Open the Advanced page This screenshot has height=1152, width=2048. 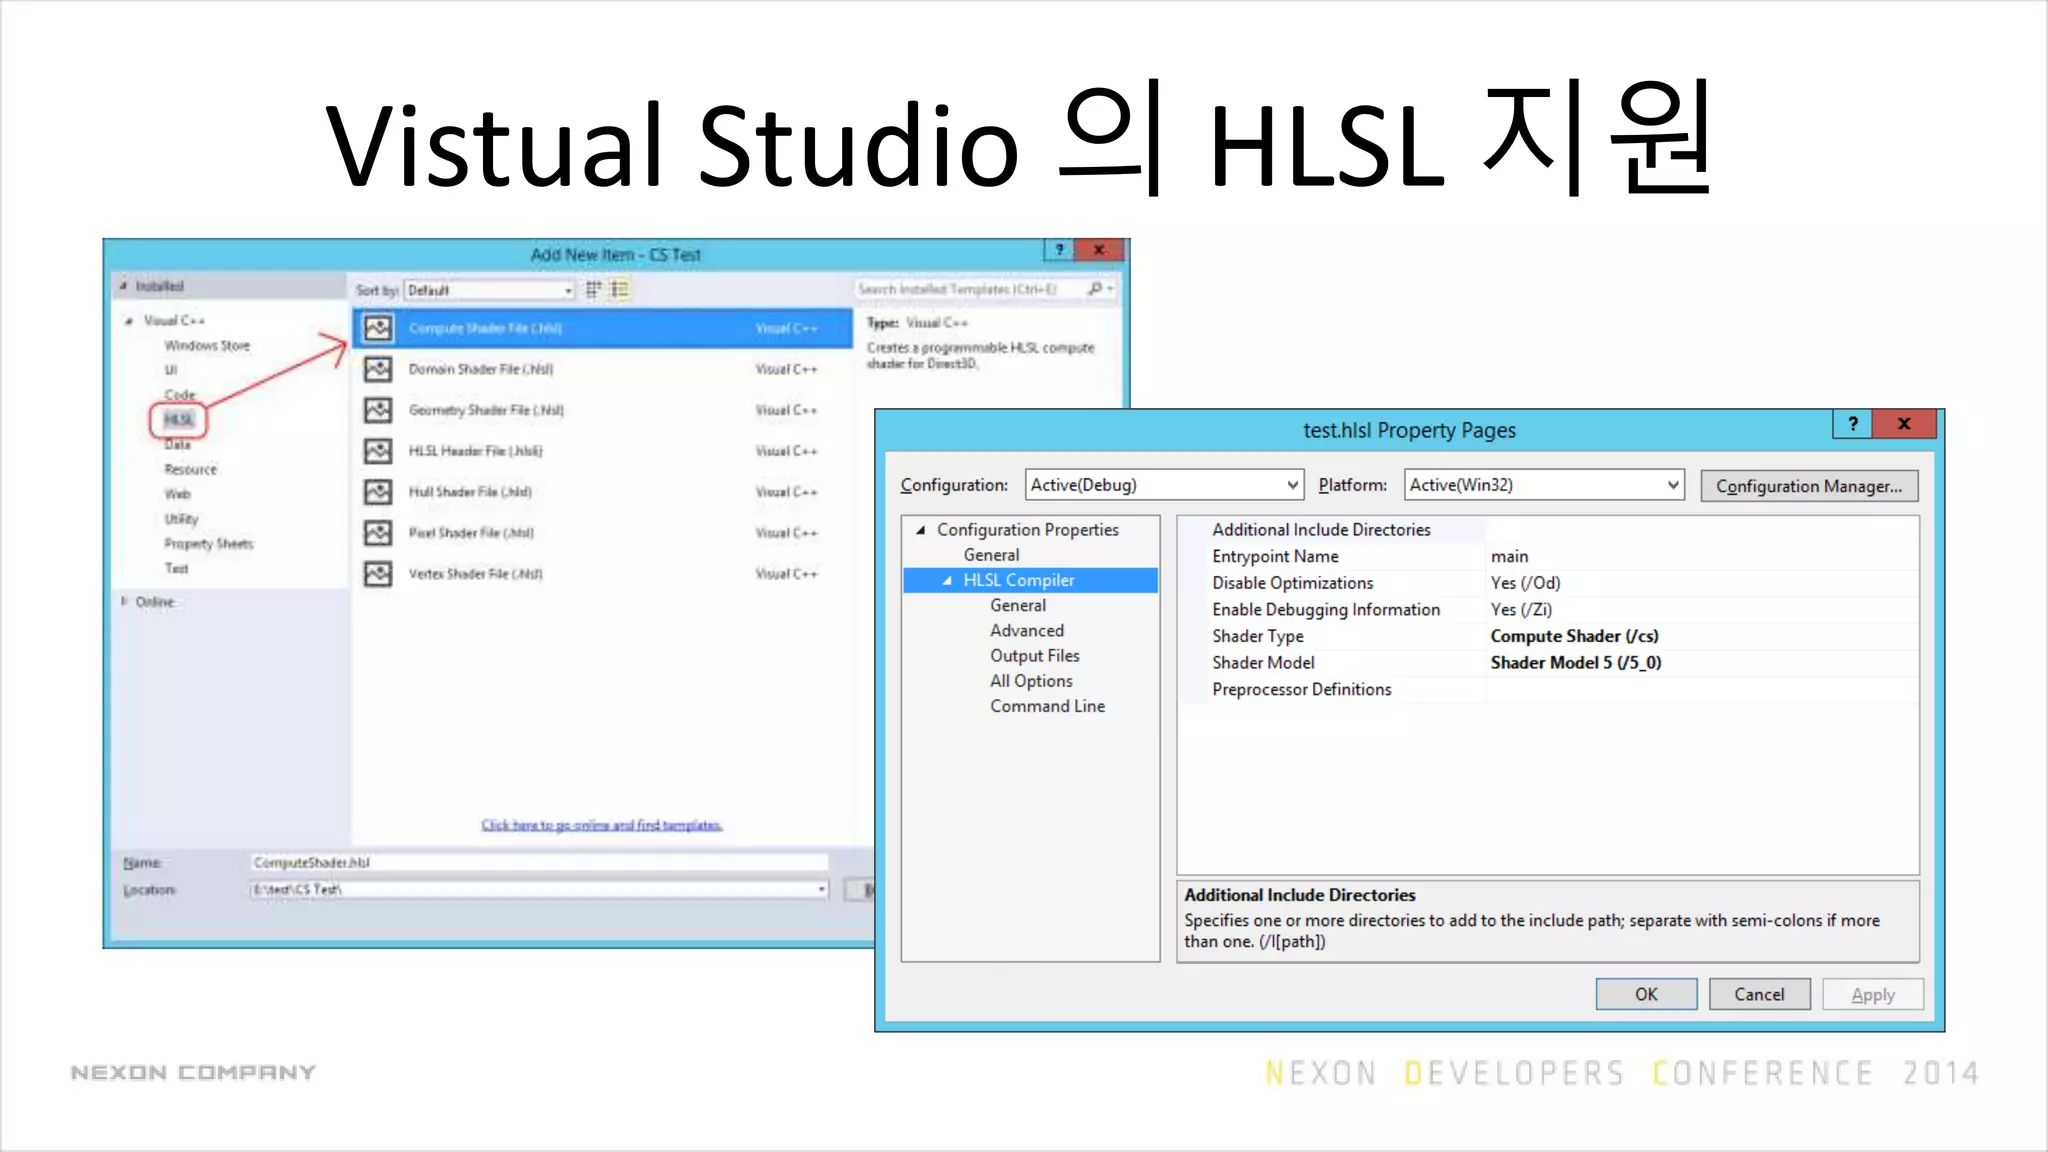pos(1027,630)
